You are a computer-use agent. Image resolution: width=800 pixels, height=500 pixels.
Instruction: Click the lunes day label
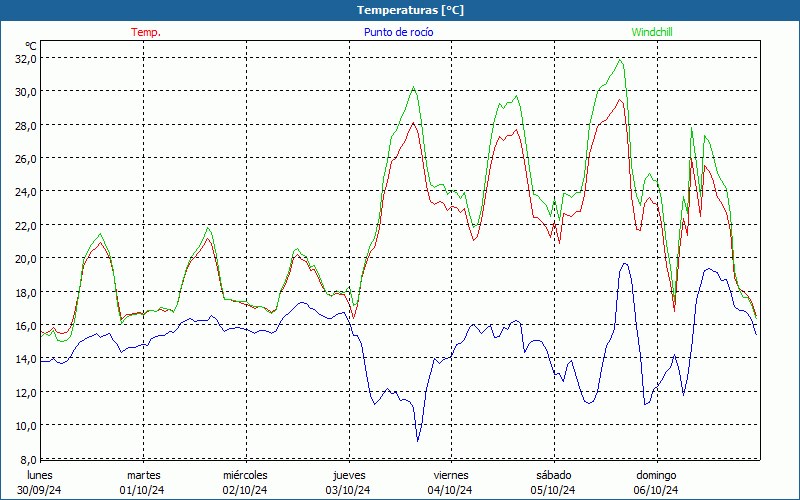point(39,475)
